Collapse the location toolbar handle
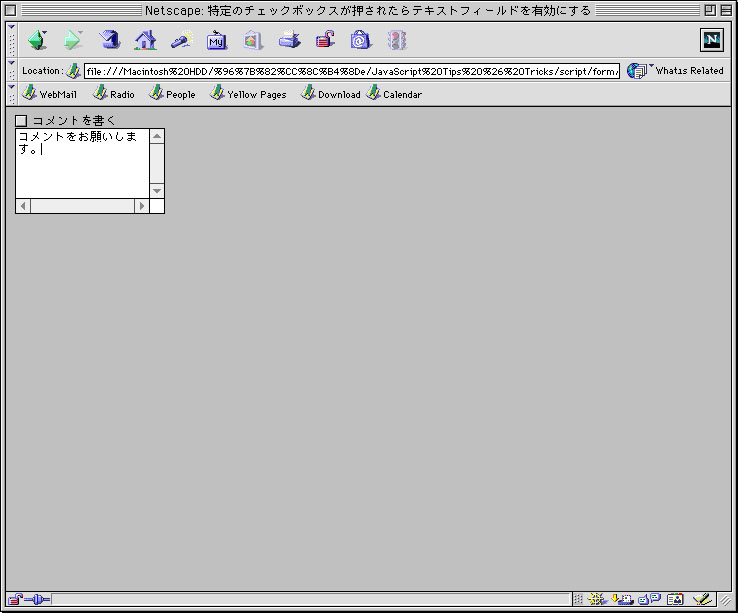The height and width of the screenshot is (613, 738). point(12,71)
